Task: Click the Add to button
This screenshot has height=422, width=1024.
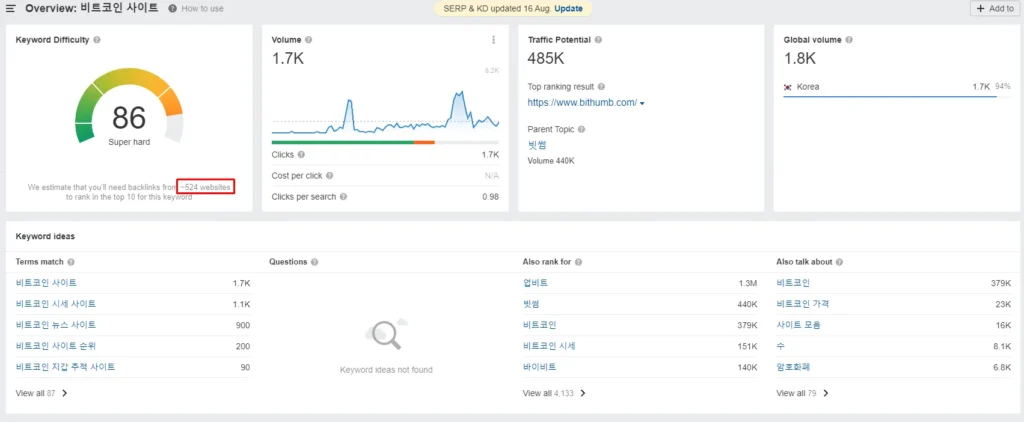Action: pos(996,8)
